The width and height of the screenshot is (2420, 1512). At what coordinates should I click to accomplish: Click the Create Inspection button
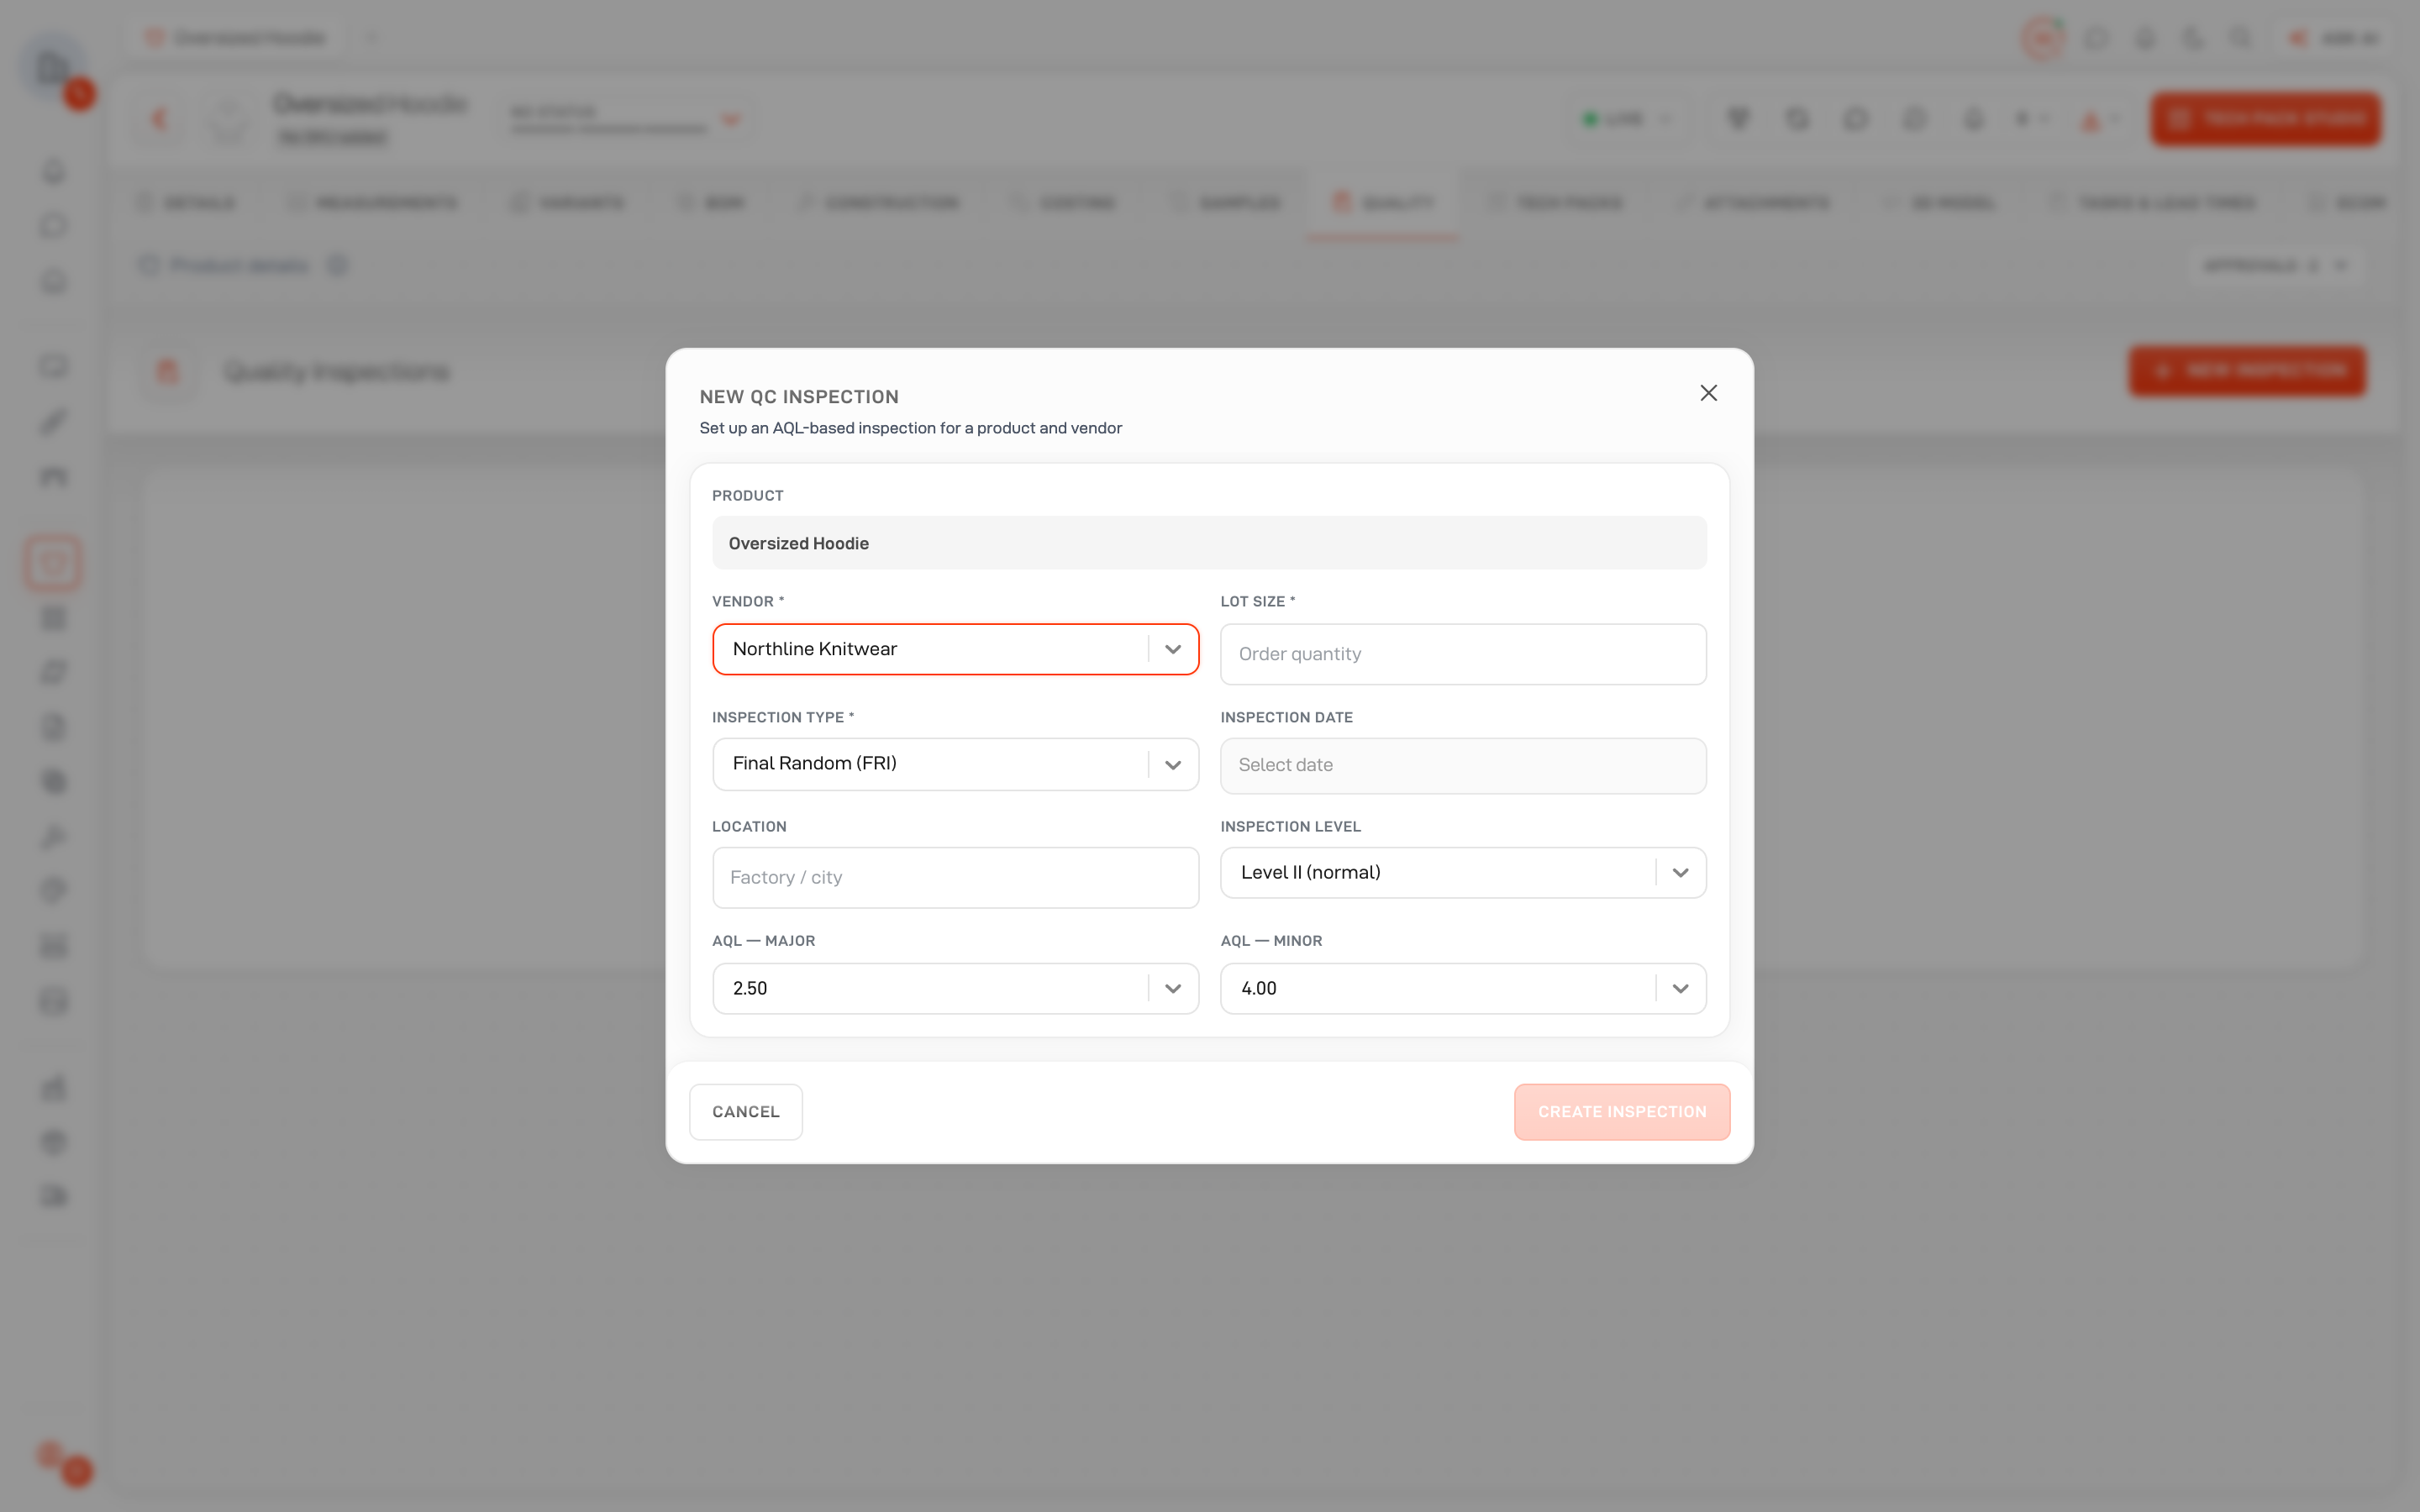(1621, 1112)
